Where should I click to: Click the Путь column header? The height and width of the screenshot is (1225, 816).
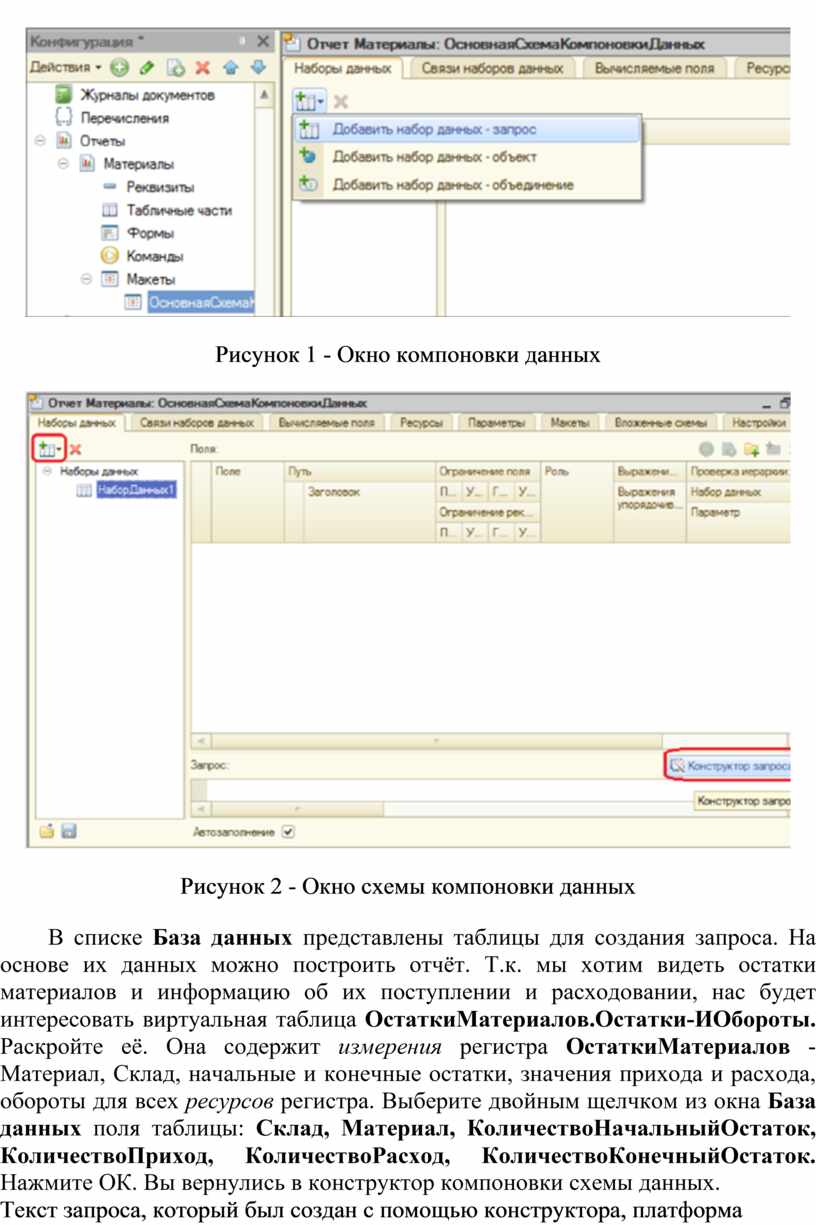tap(359, 470)
